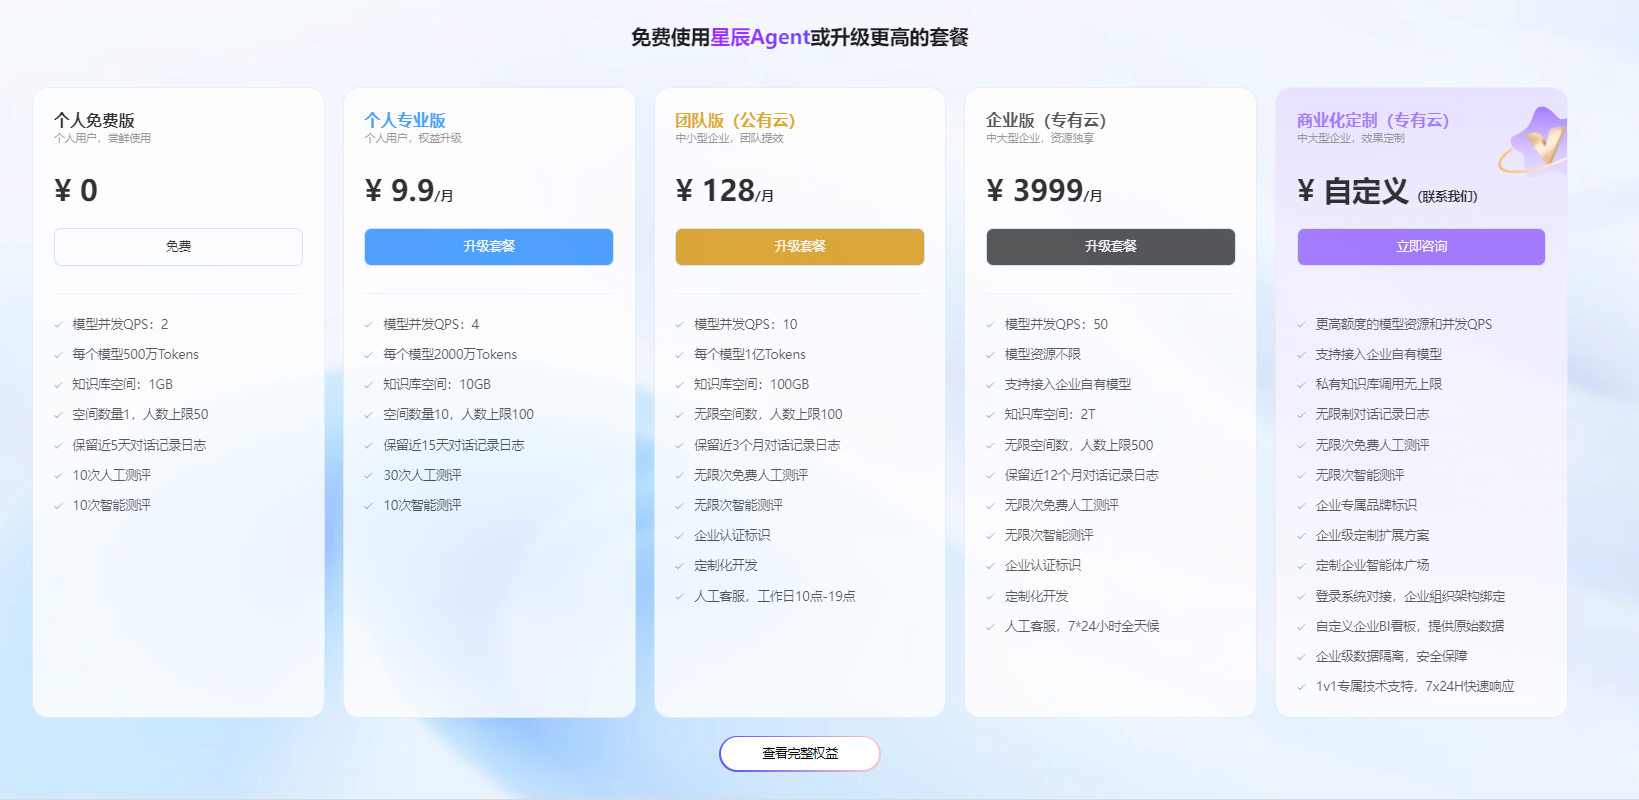Select the 团队版（公有云）plan title

click(x=735, y=120)
